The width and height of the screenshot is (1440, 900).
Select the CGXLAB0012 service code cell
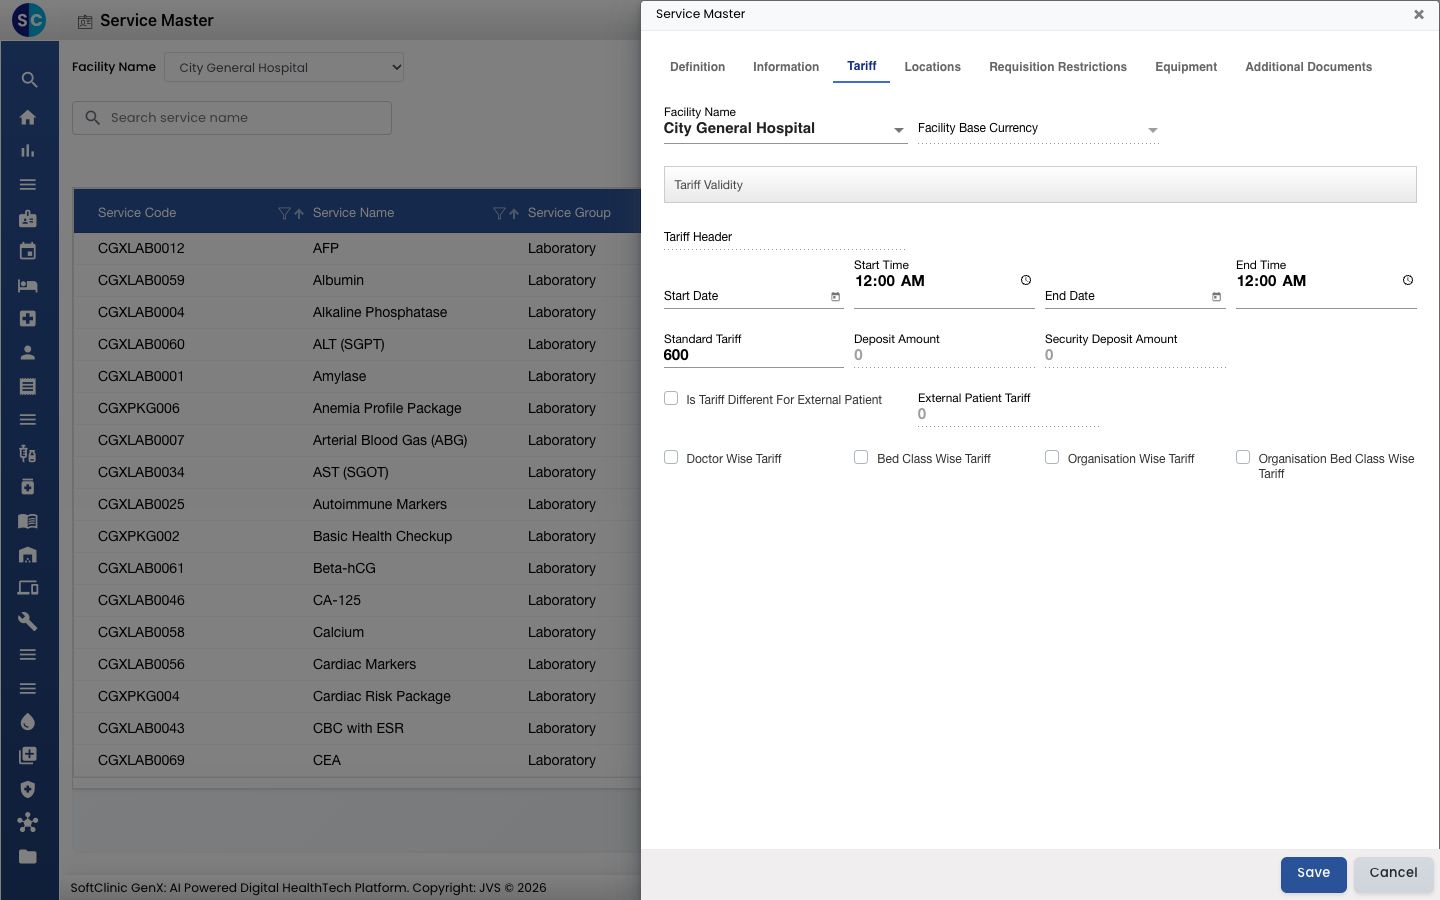point(141,248)
